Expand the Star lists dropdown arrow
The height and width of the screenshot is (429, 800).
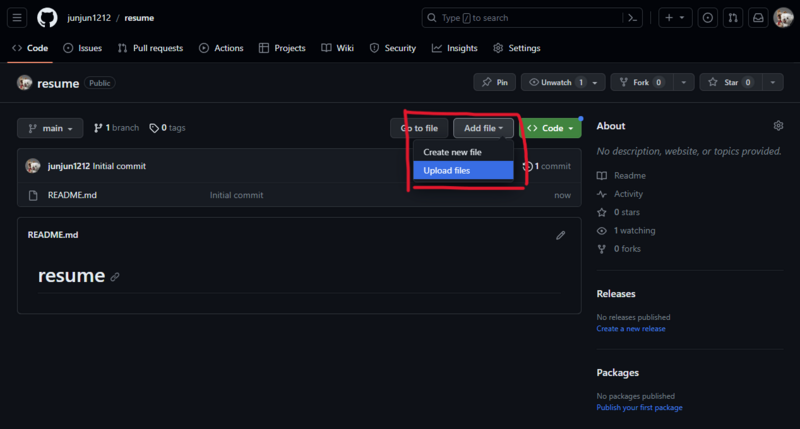[x=773, y=82]
